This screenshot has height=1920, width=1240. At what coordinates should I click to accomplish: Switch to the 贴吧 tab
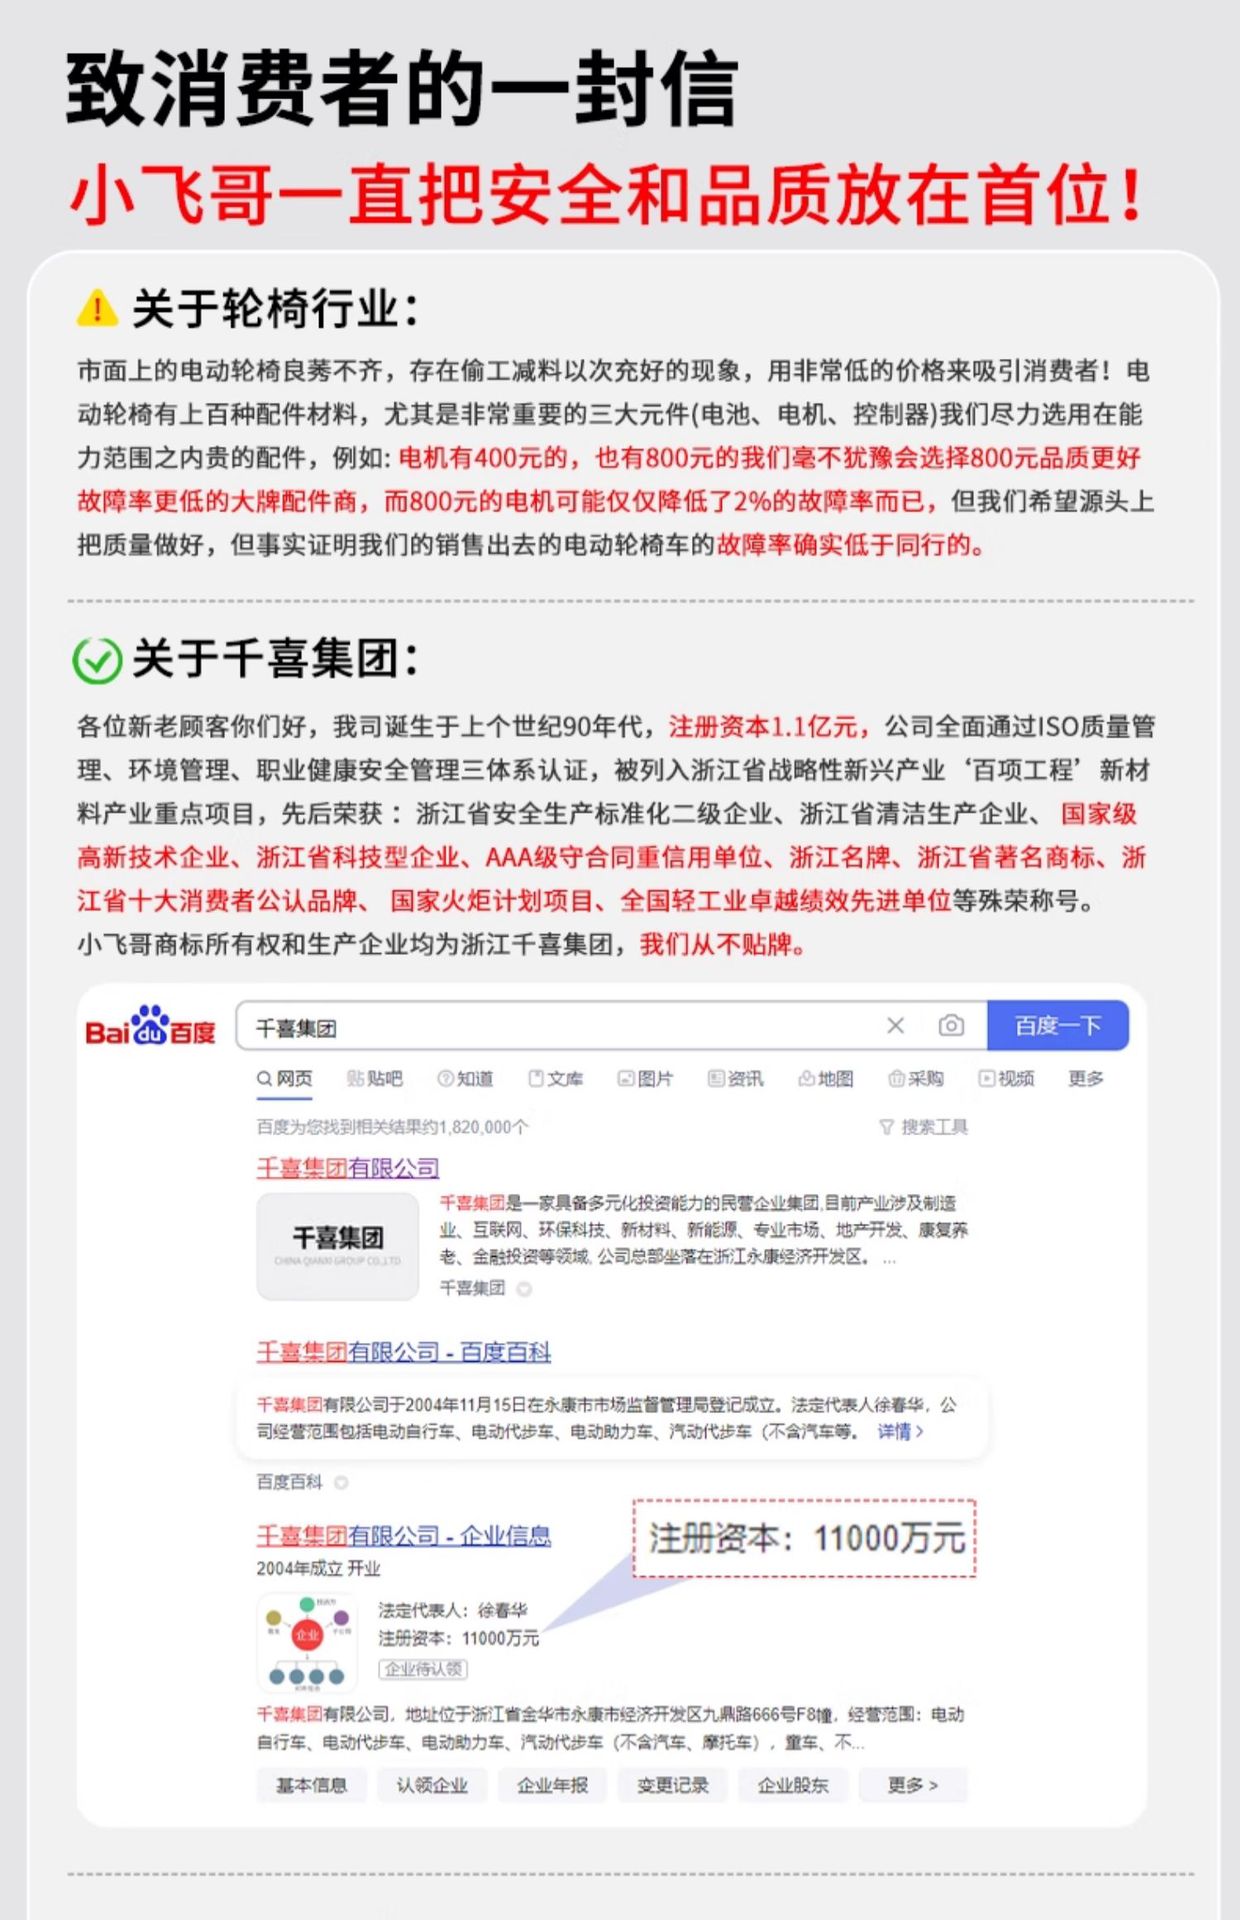click(374, 1078)
